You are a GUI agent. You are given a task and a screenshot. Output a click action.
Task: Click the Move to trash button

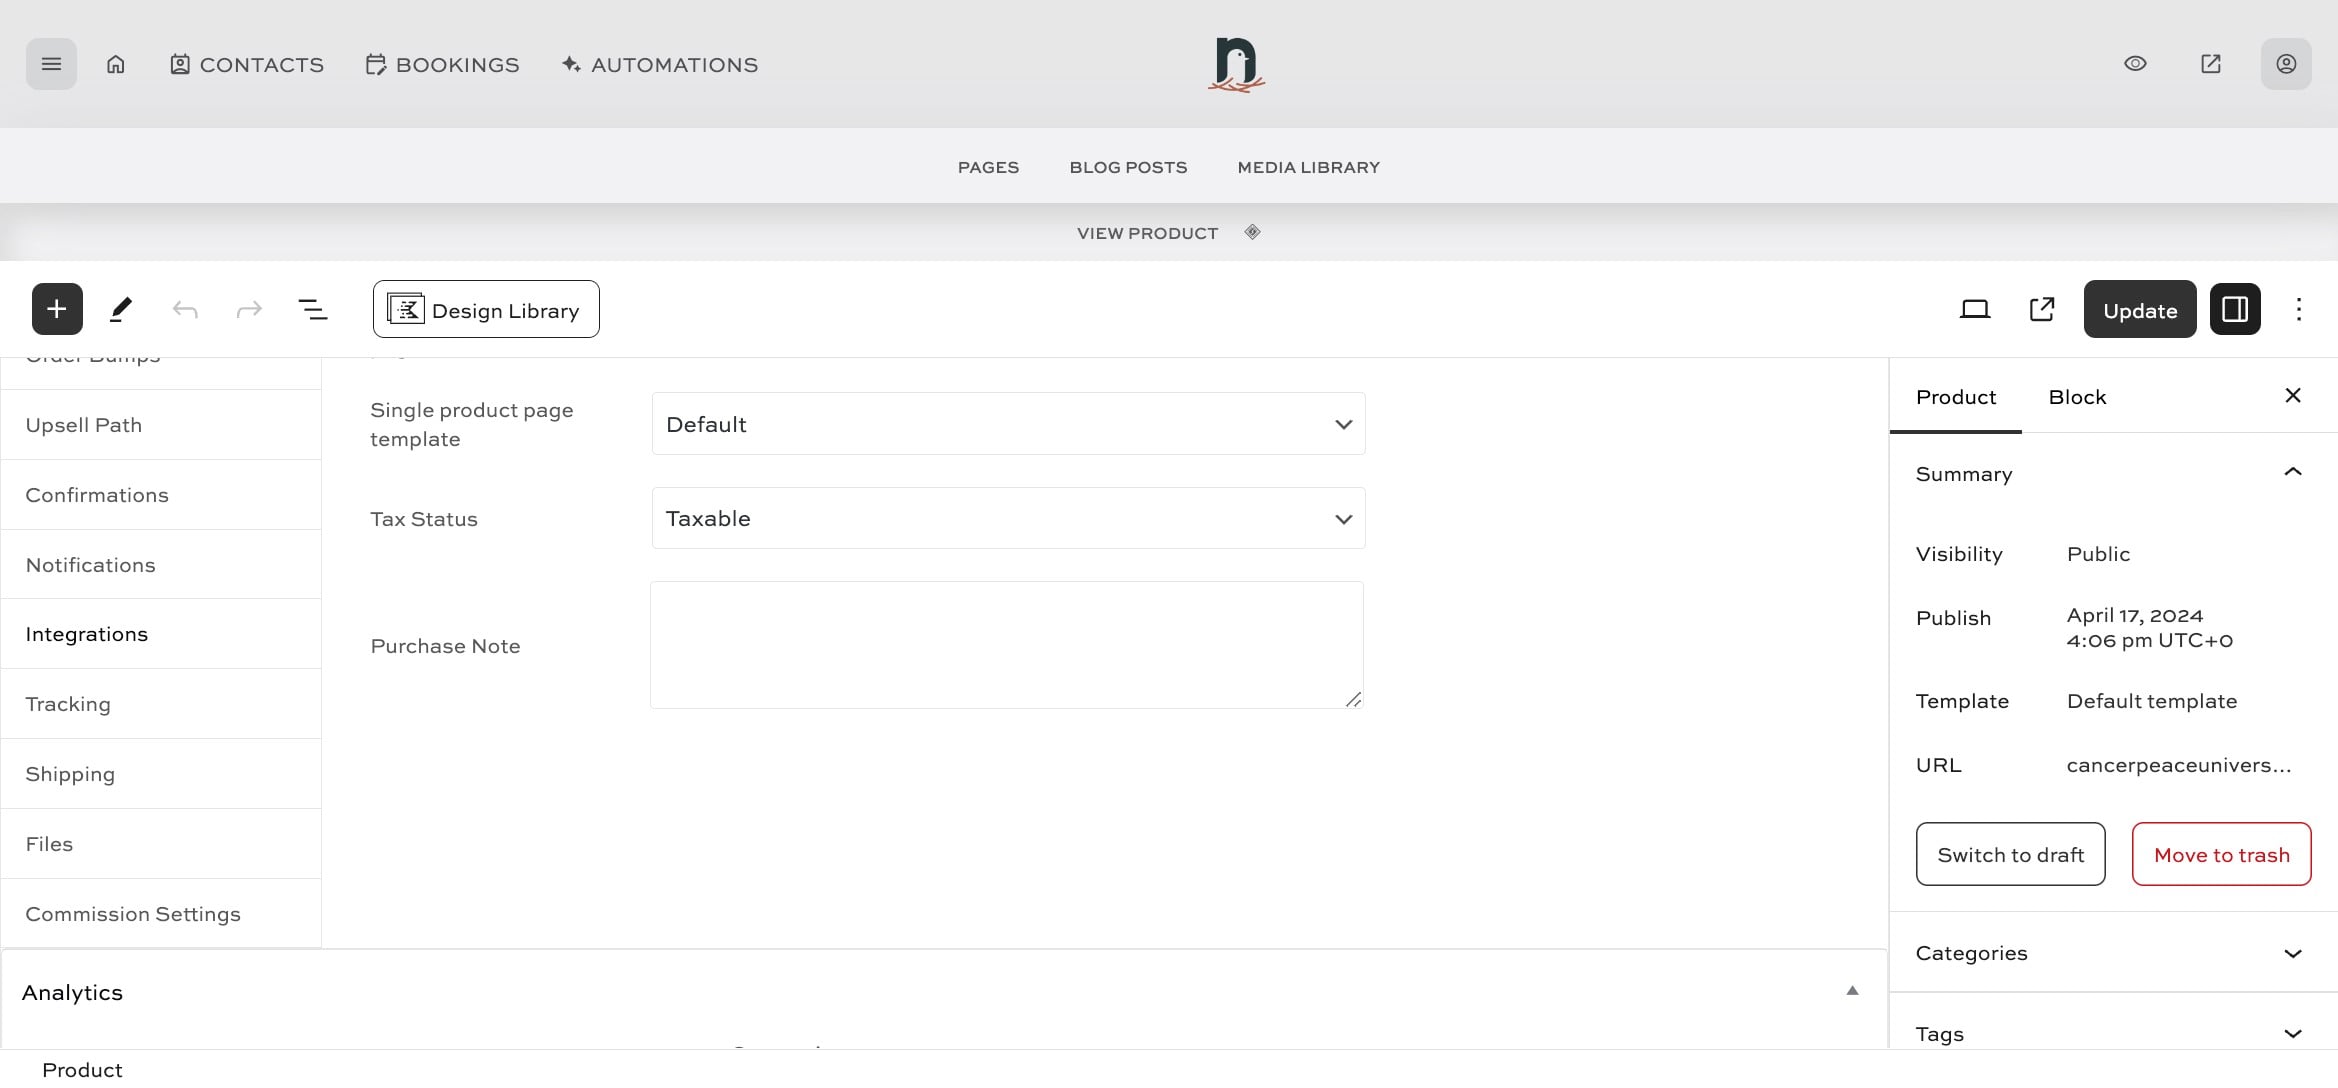pos(2221,855)
